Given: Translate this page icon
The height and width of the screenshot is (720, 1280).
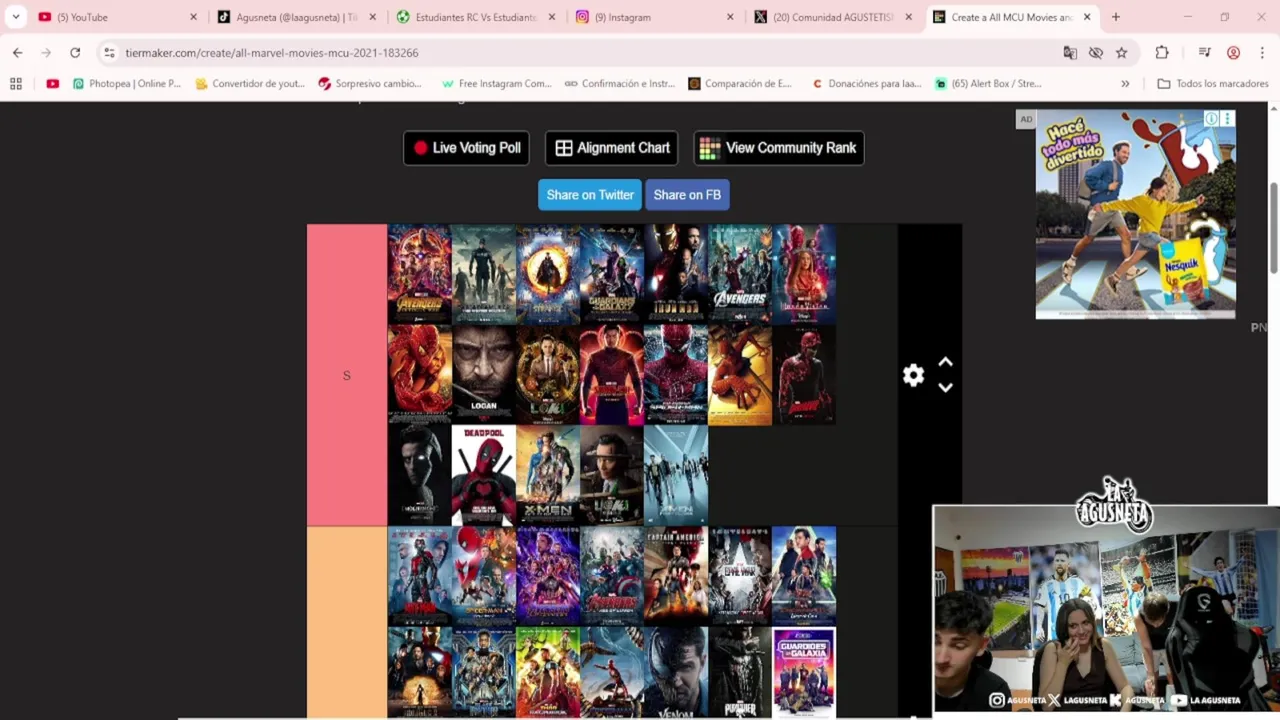Looking at the screenshot, I should click(1070, 53).
